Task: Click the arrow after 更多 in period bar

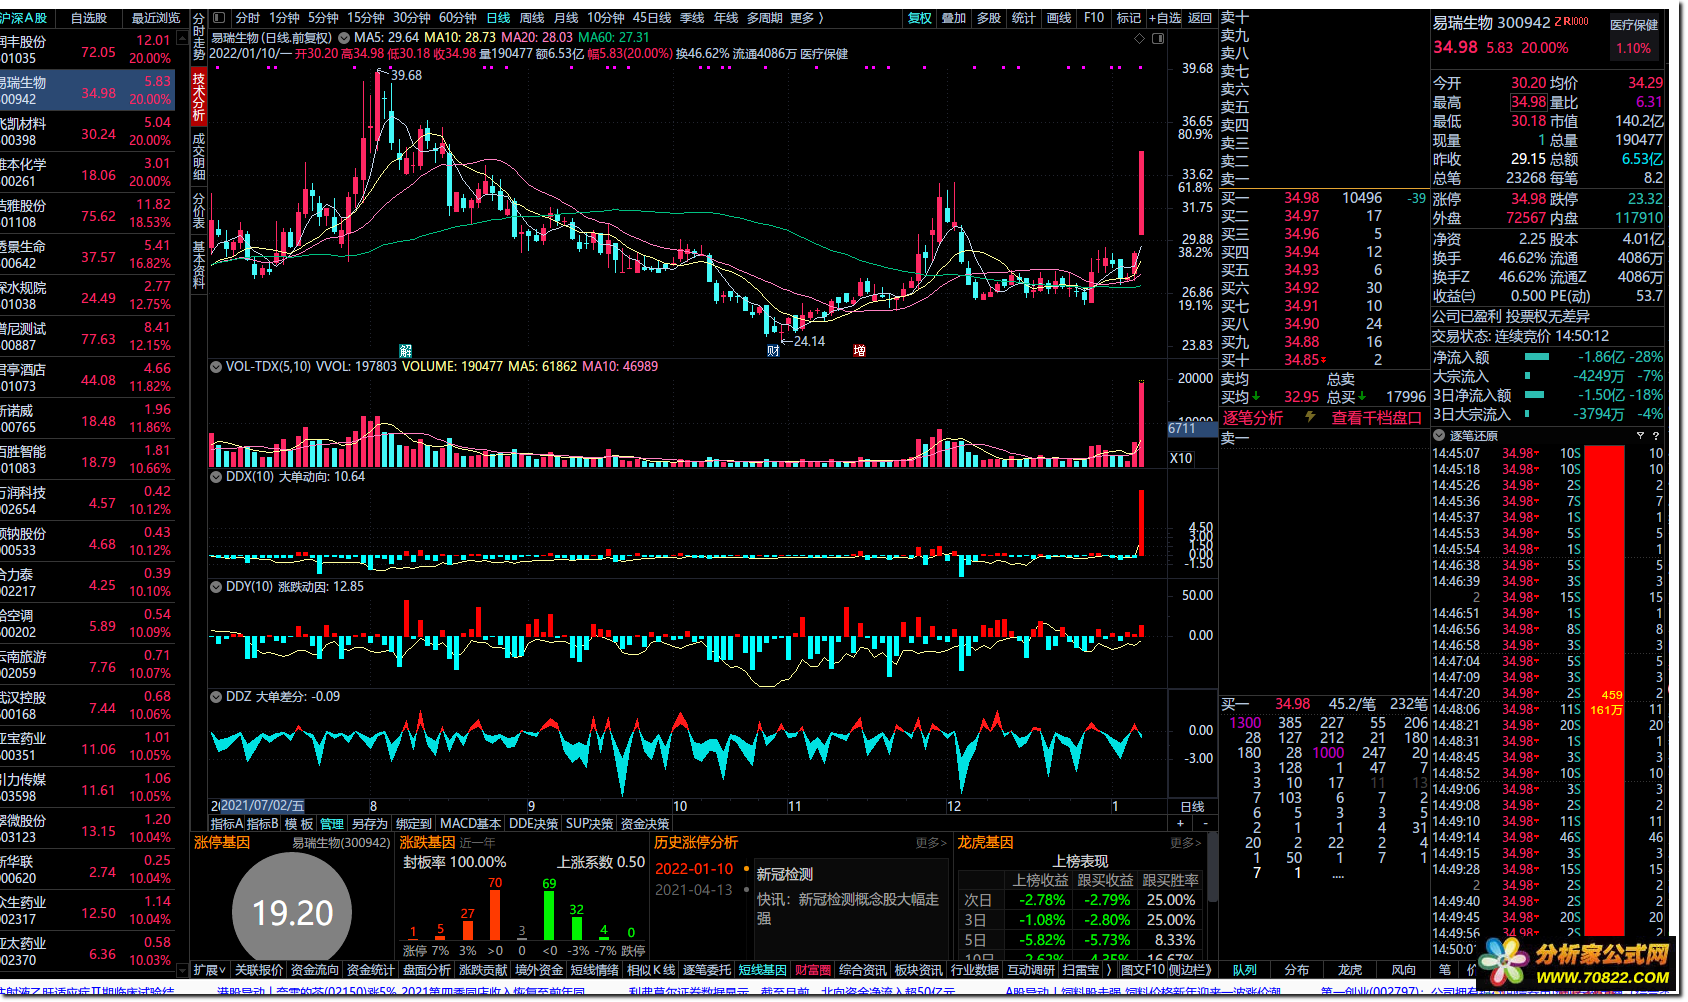Action: pos(821,18)
